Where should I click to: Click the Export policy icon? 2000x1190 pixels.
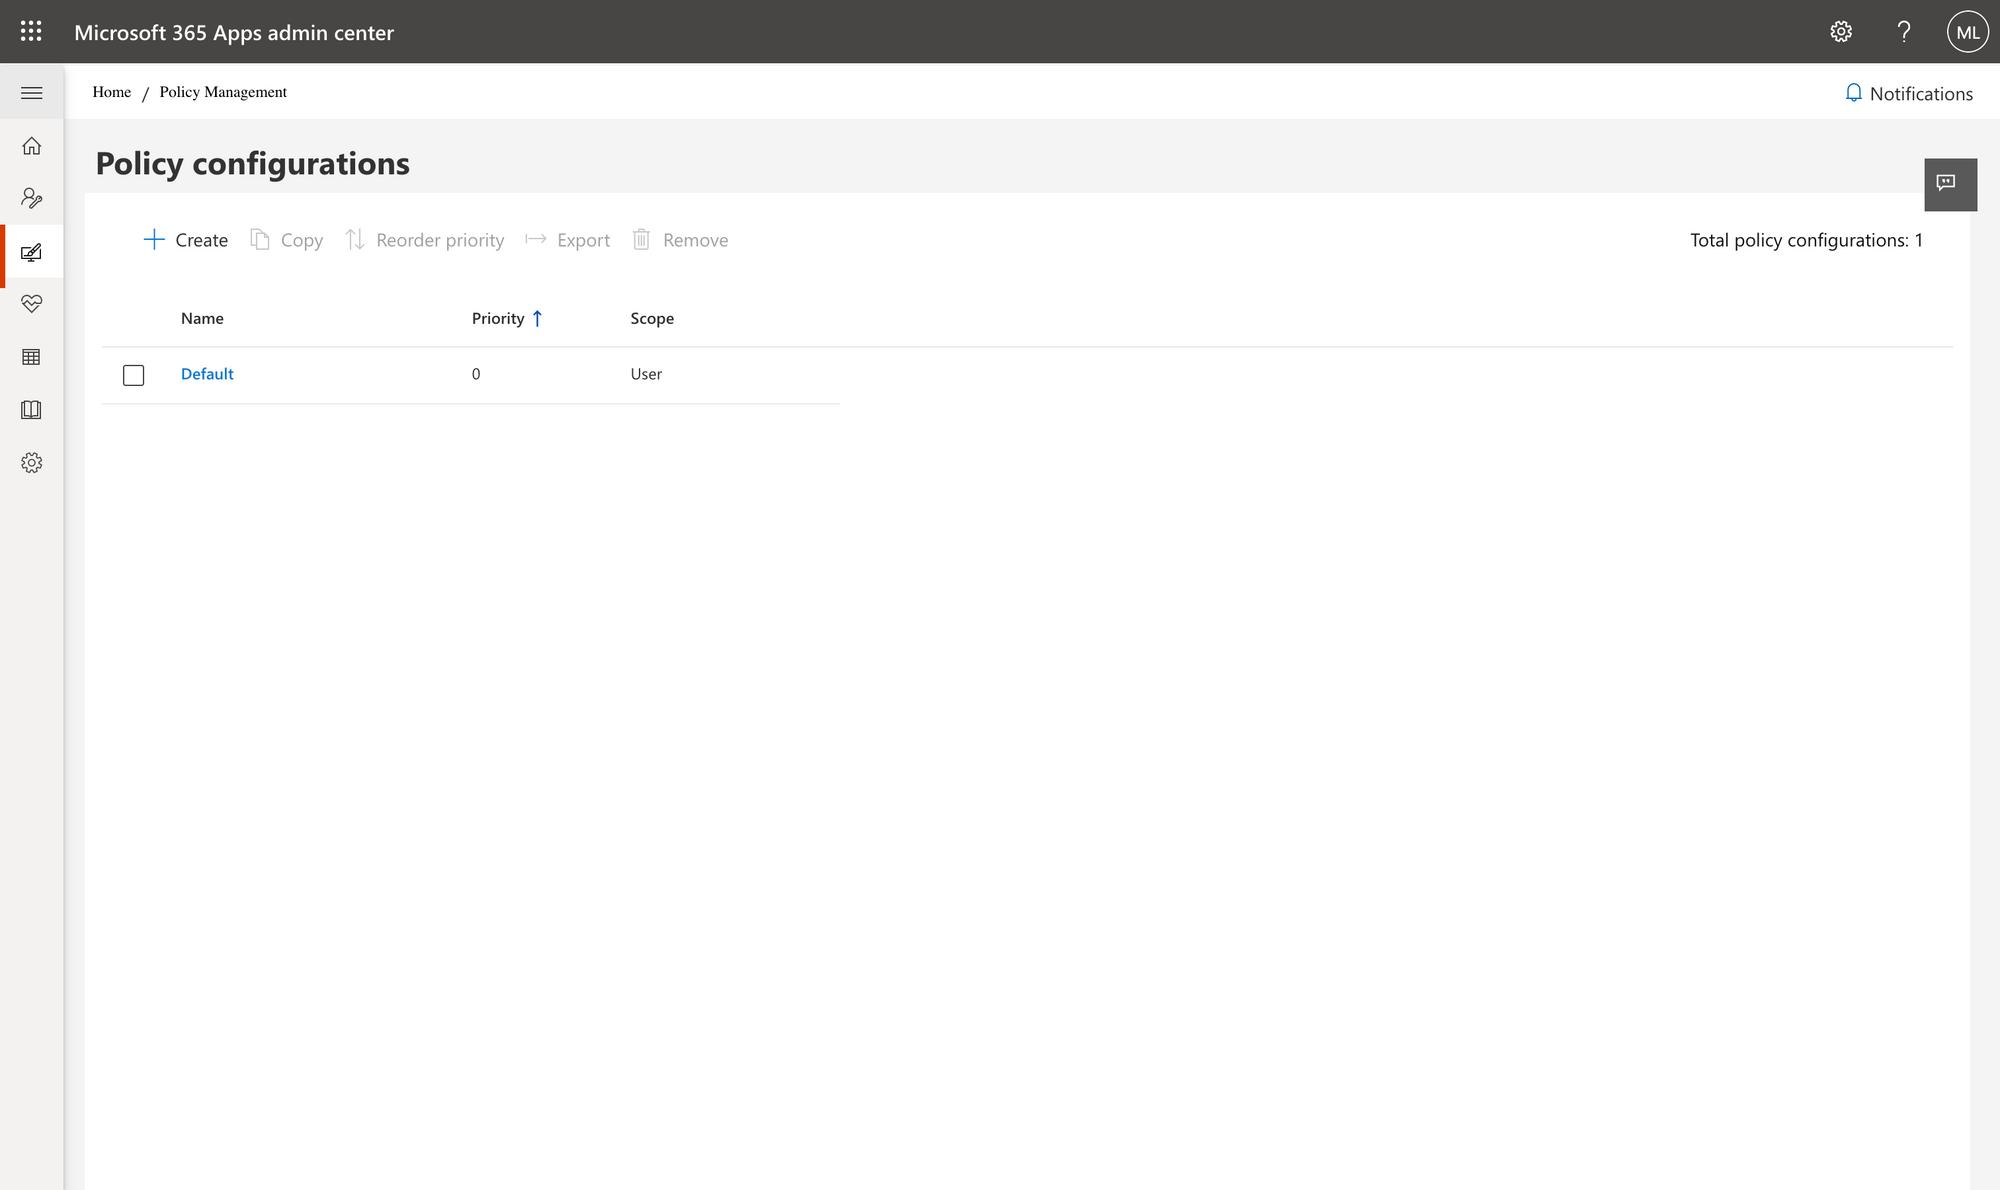click(x=535, y=238)
